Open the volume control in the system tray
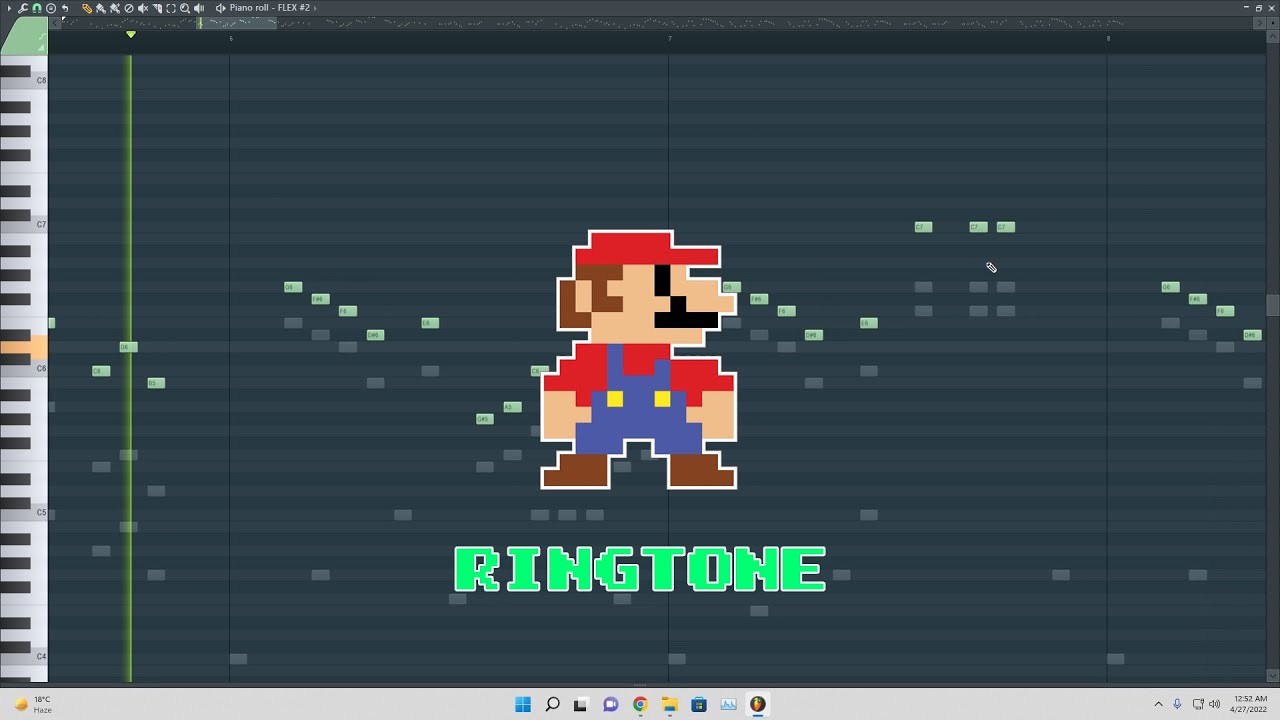Viewport: 1280px width, 720px height. pos(1213,704)
